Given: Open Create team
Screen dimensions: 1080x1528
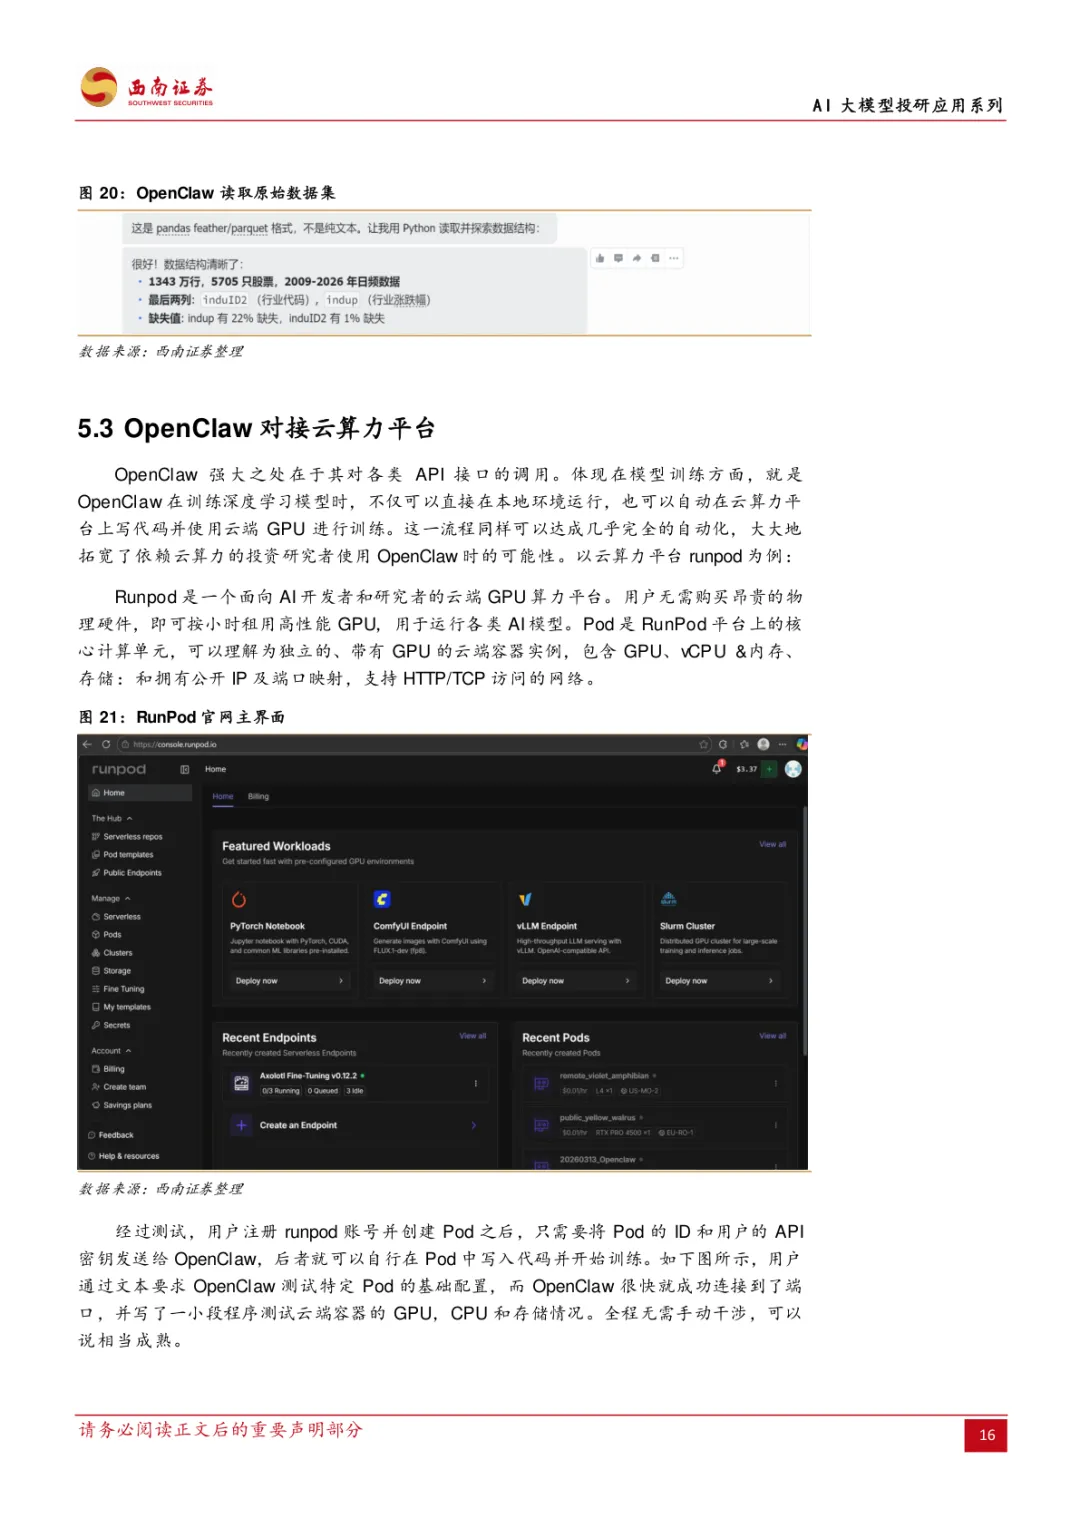Looking at the screenshot, I should click(119, 1086).
